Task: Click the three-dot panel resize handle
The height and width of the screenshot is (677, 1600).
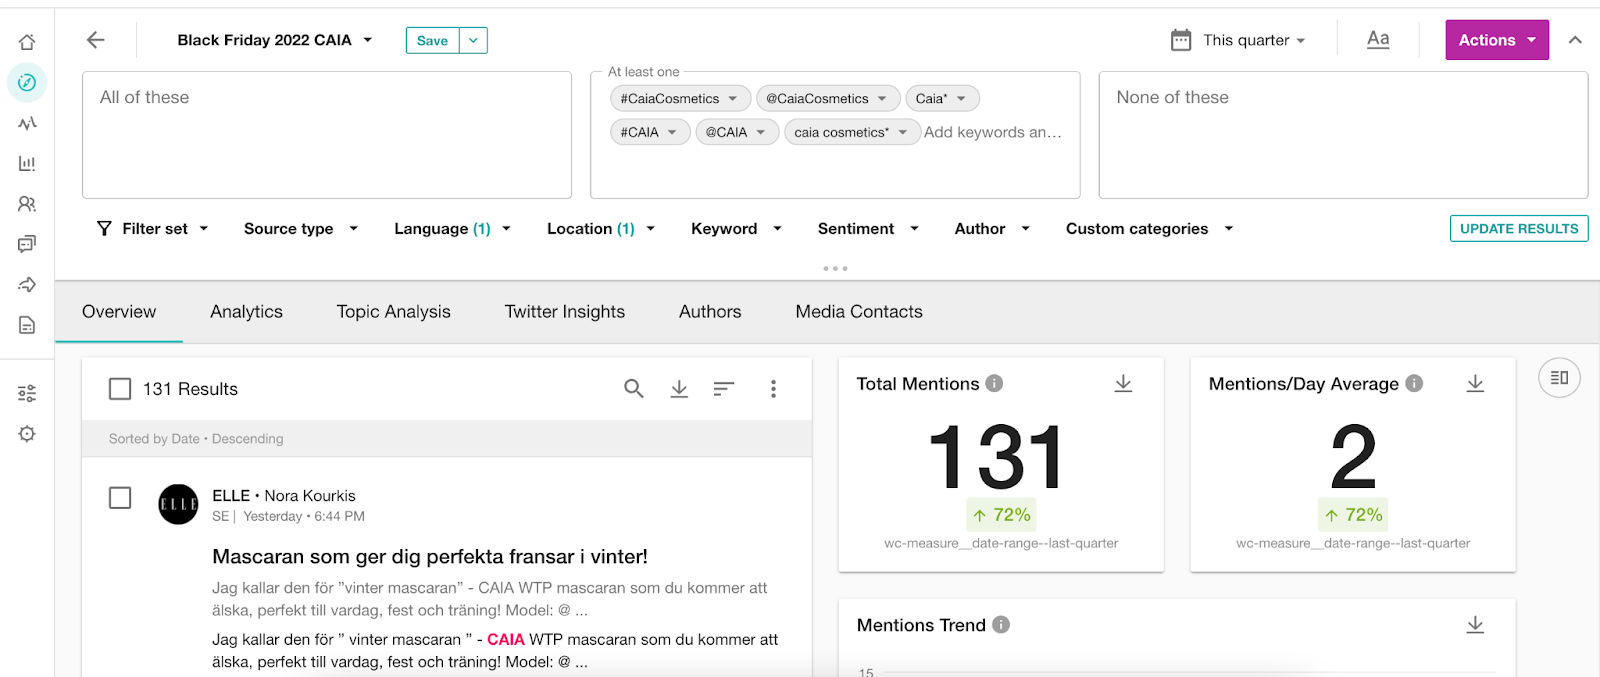Action: (x=835, y=268)
